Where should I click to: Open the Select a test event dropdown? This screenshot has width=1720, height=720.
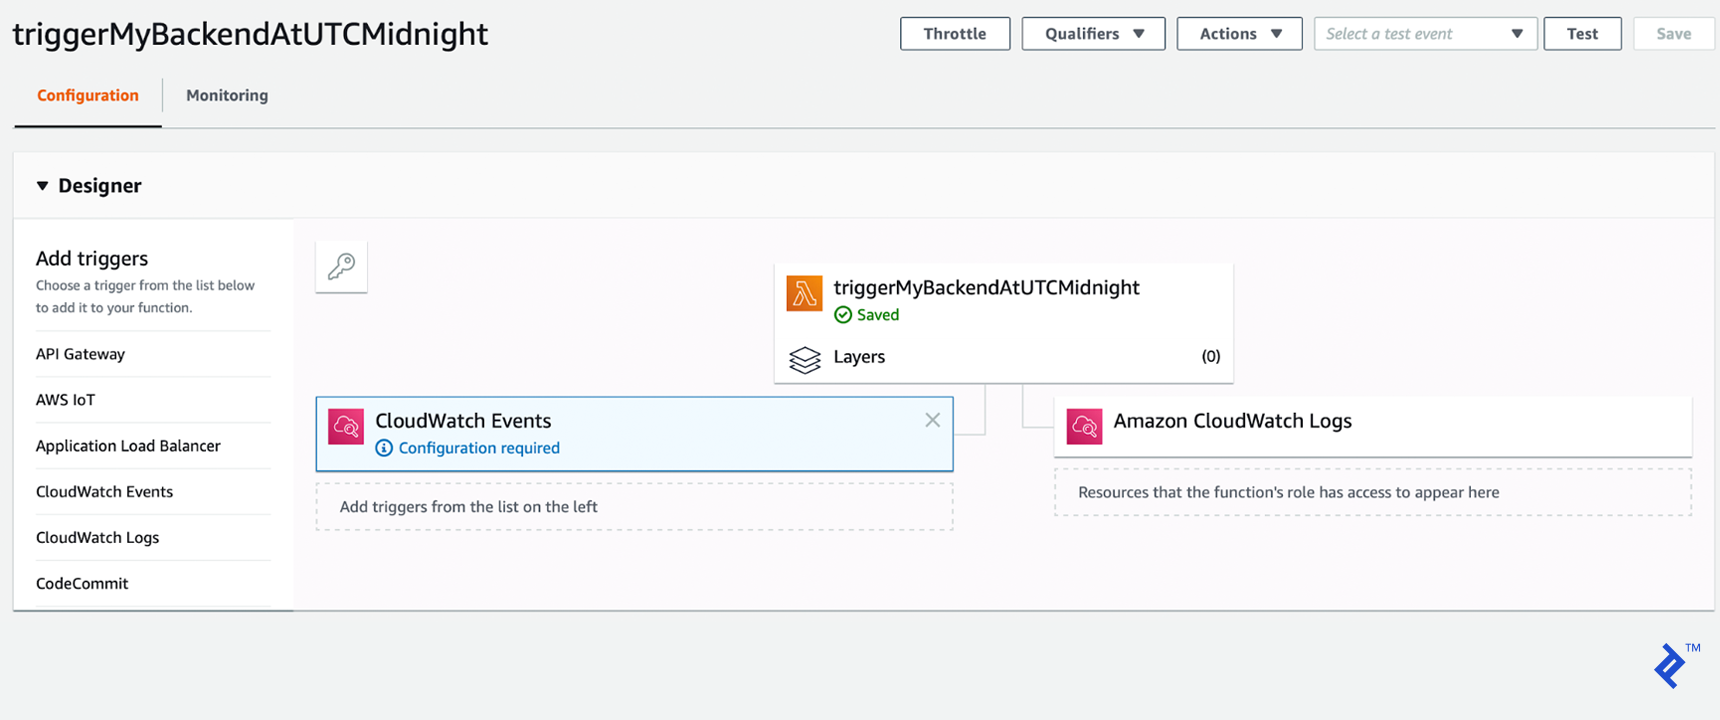pyautogui.click(x=1425, y=34)
